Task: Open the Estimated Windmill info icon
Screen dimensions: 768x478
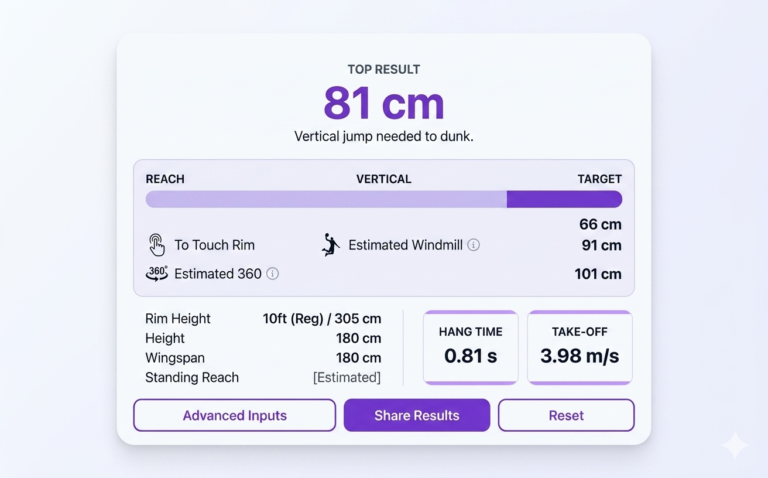Action: coord(473,245)
